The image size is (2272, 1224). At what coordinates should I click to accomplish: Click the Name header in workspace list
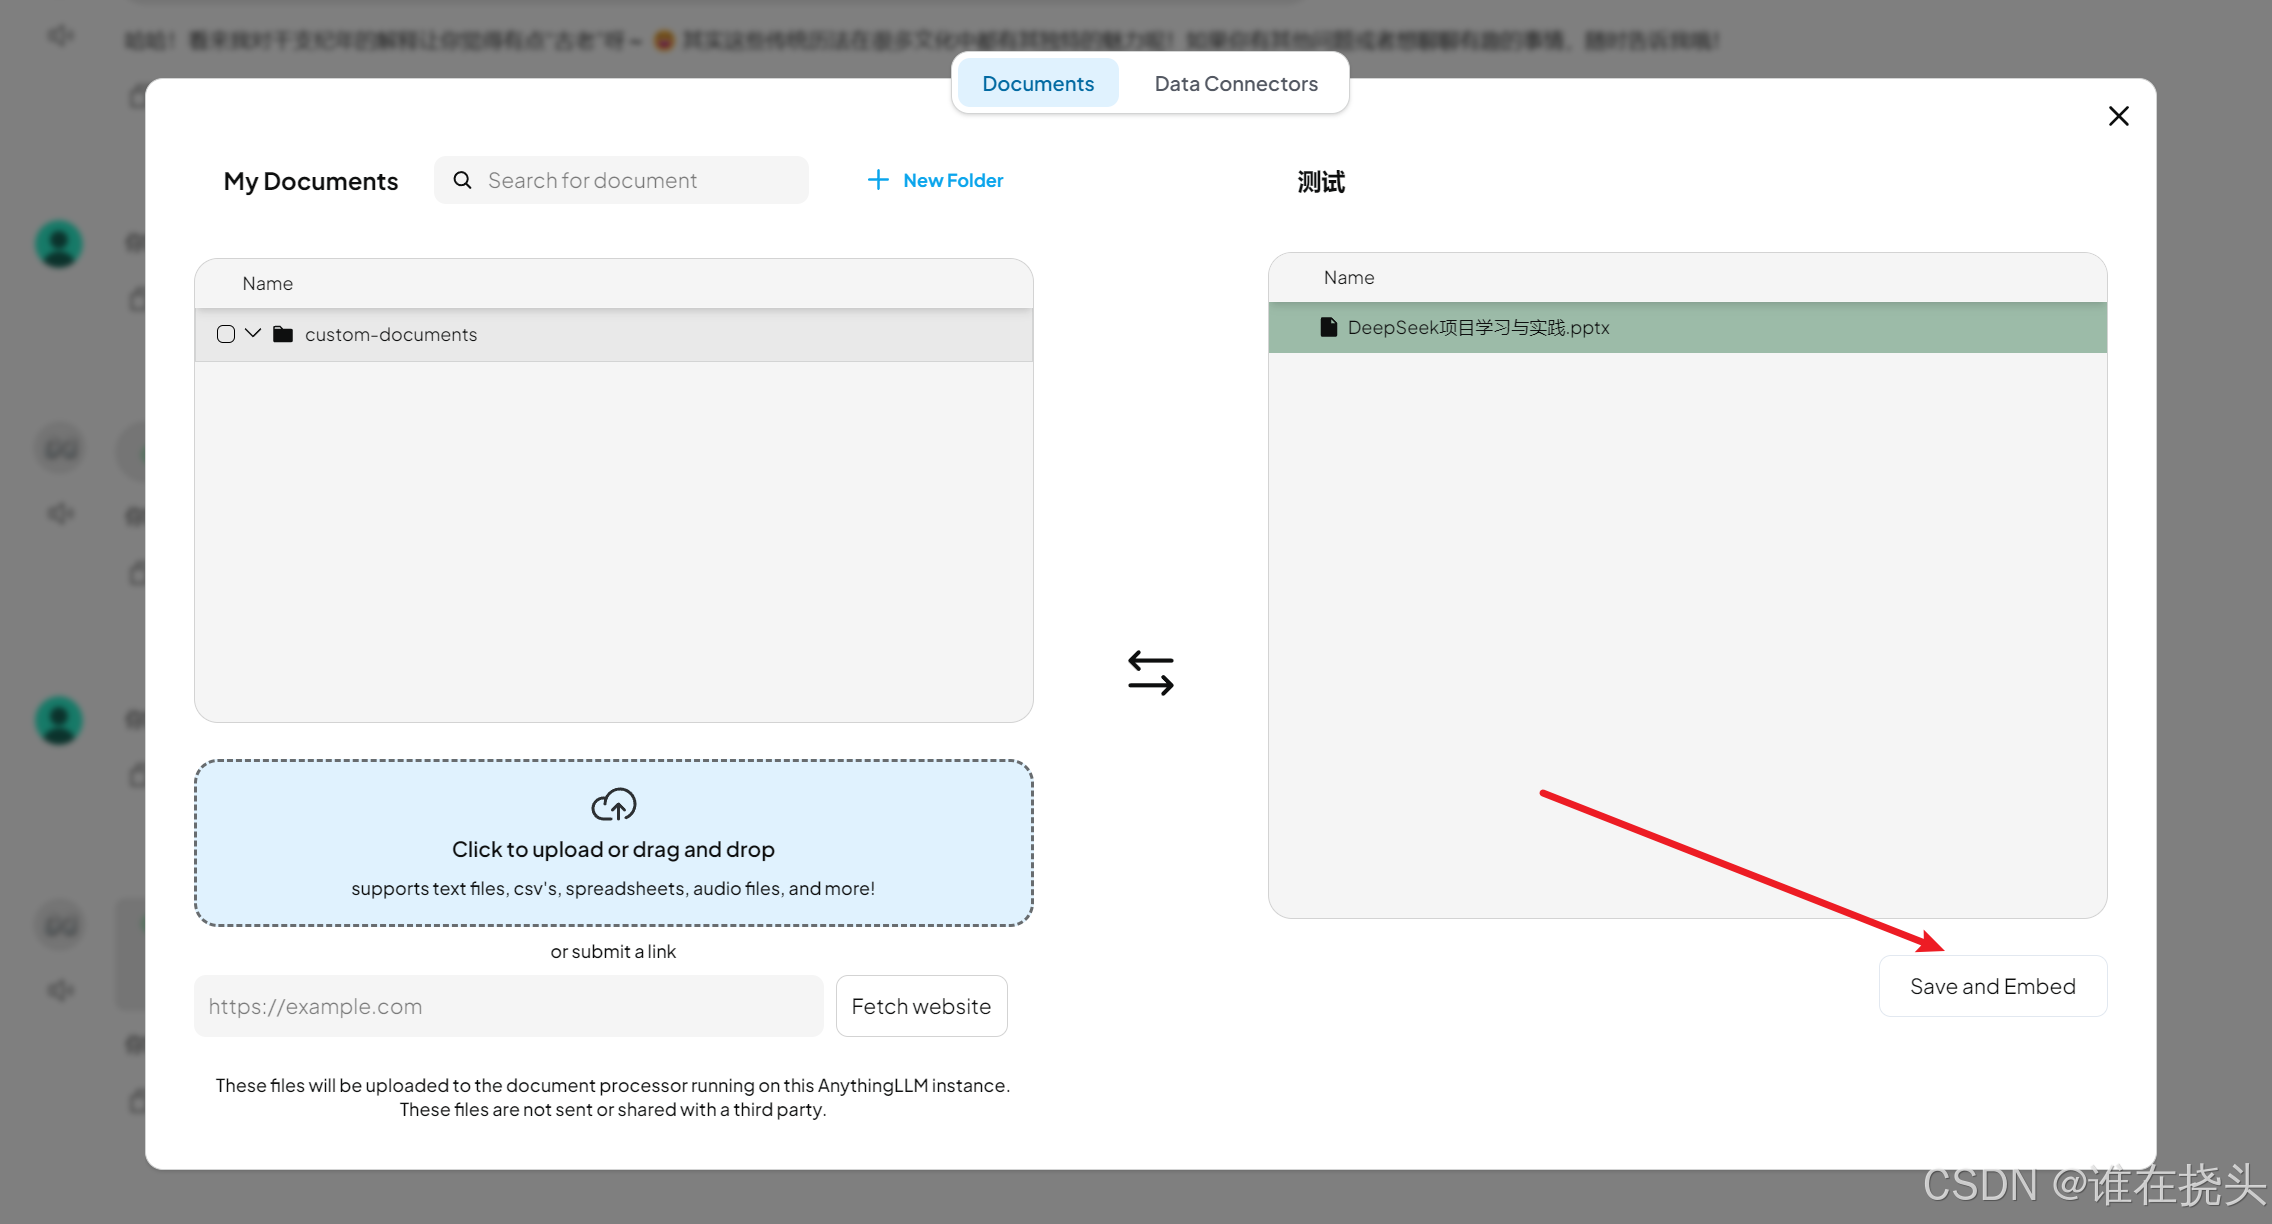1348,277
